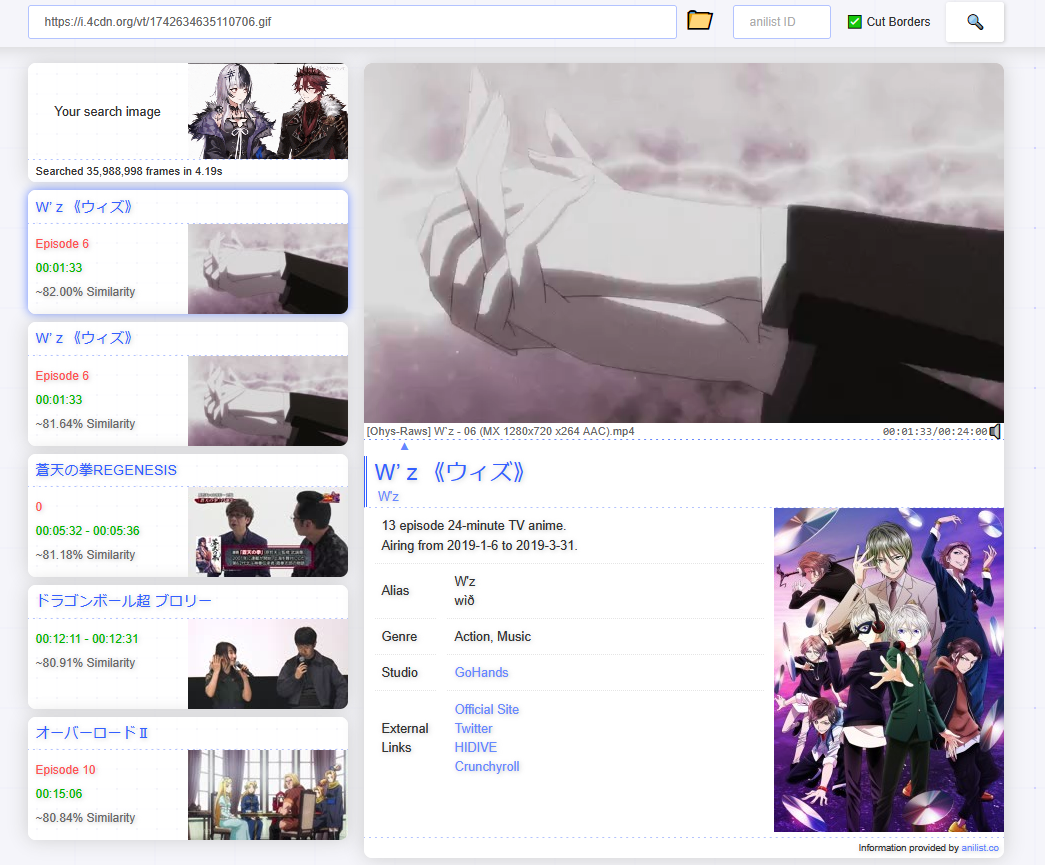
Task: Click the 'Searched 35,988,998 frames' status text
Action: [129, 171]
